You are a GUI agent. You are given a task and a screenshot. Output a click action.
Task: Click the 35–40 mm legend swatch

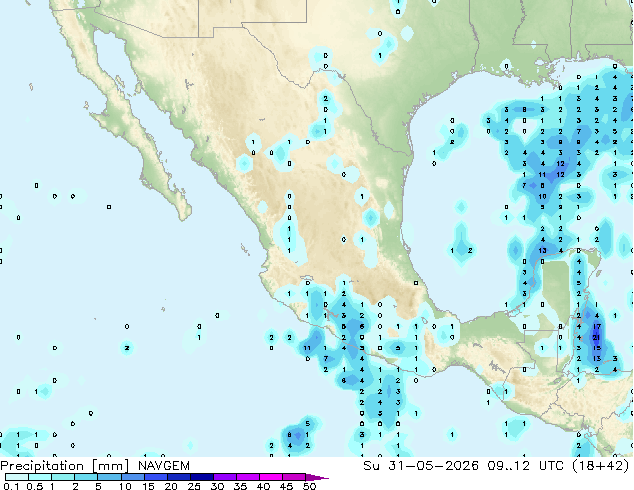click(247, 477)
